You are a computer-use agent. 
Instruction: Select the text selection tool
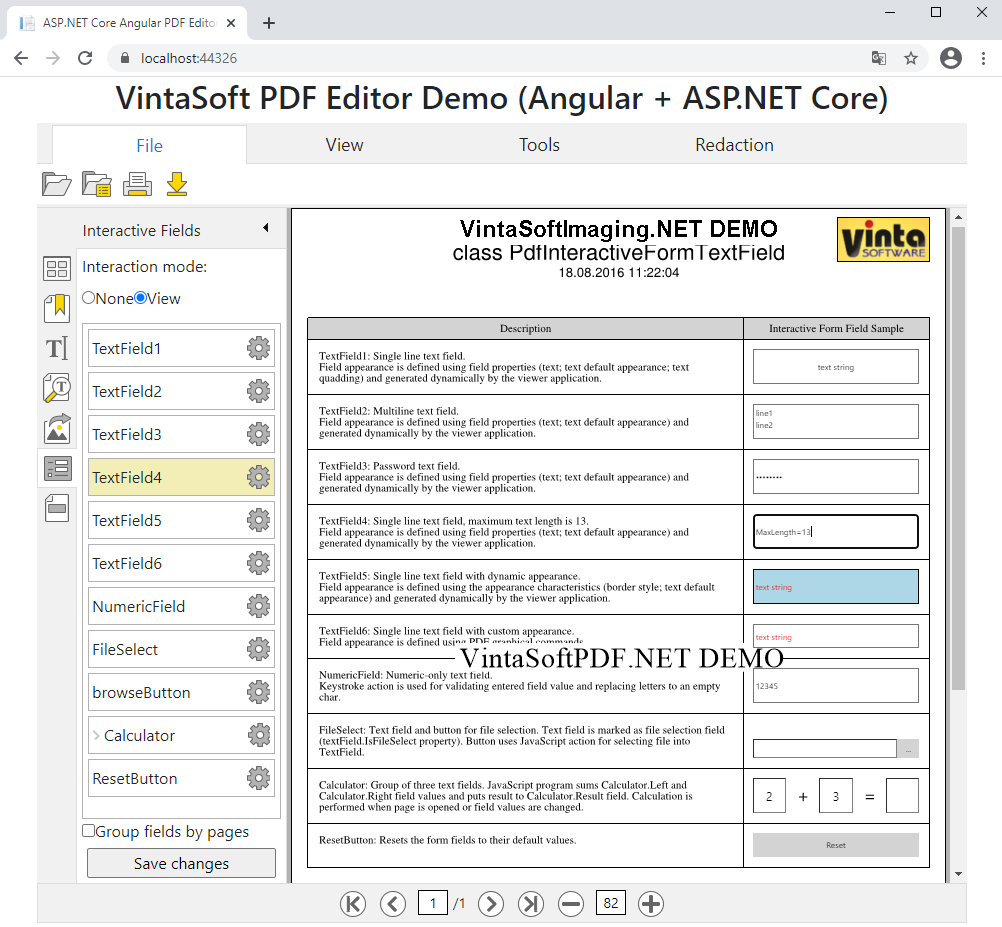[x=57, y=348]
